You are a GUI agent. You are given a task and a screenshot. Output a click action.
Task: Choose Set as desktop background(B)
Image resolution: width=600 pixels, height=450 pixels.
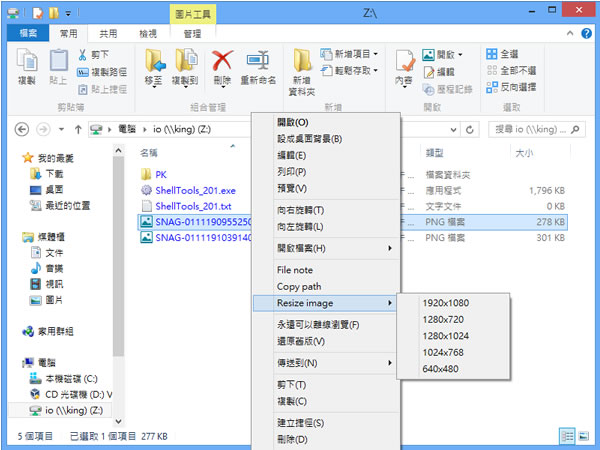tap(327, 139)
